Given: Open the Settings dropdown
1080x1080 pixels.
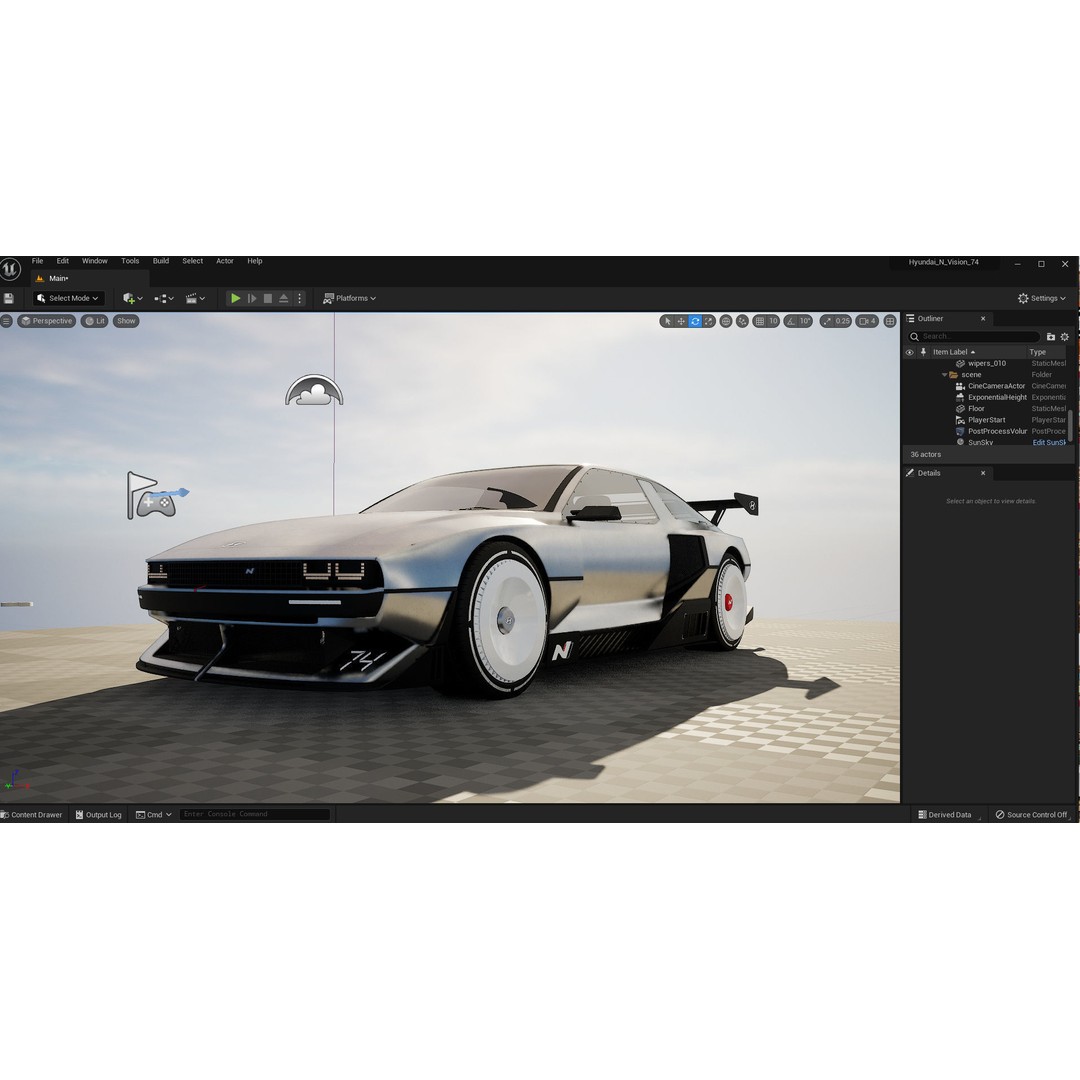Looking at the screenshot, I should click(1041, 298).
